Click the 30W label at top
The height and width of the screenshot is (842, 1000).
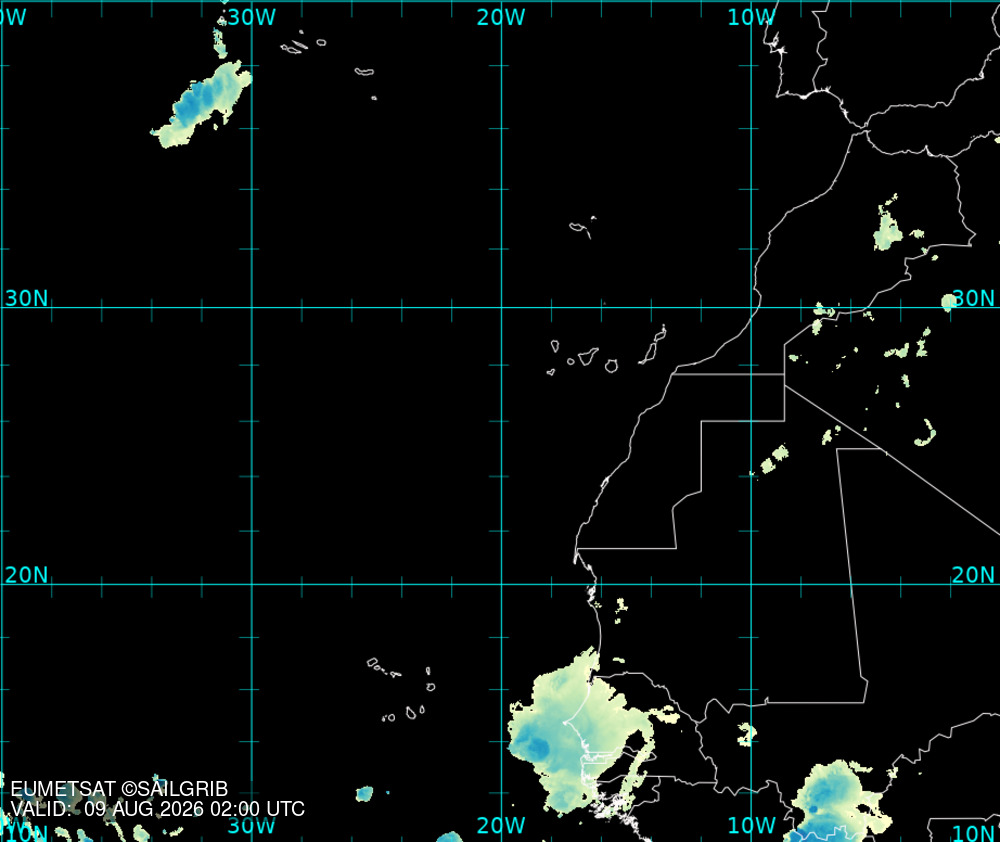click(251, 17)
